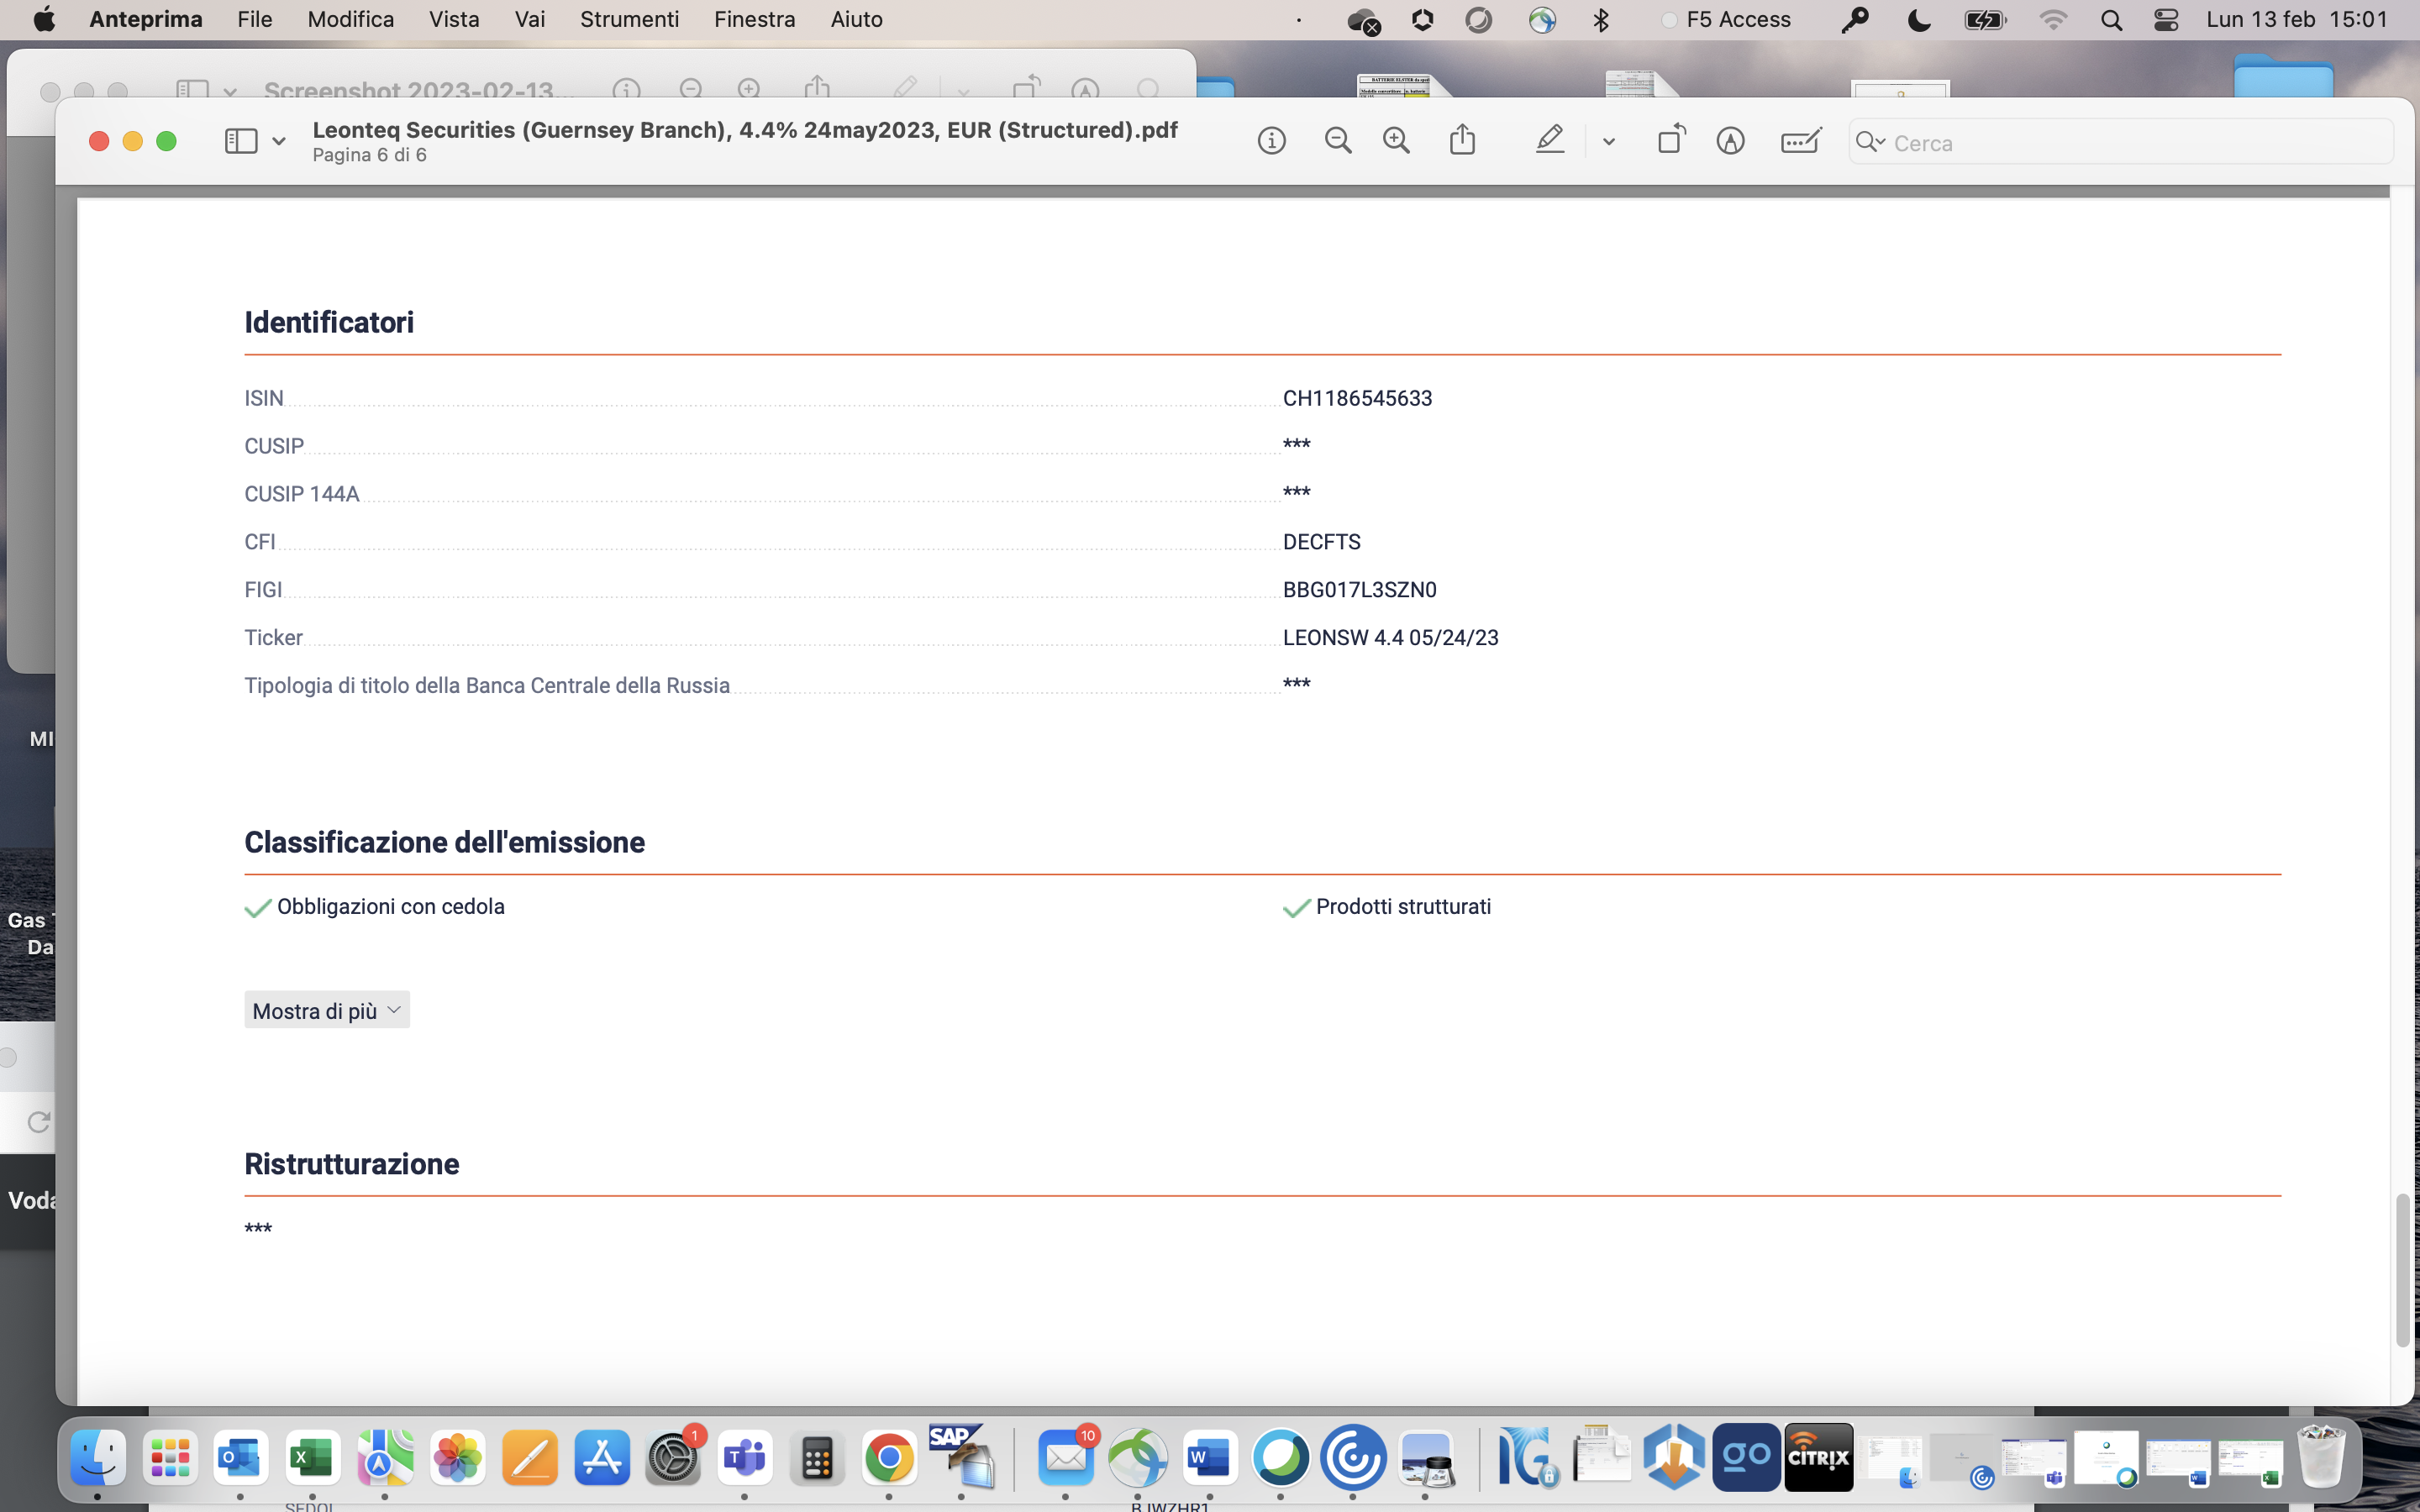Launch Word from the Dock
Screen dimensions: 2420x1512
pyautogui.click(x=1210, y=1458)
